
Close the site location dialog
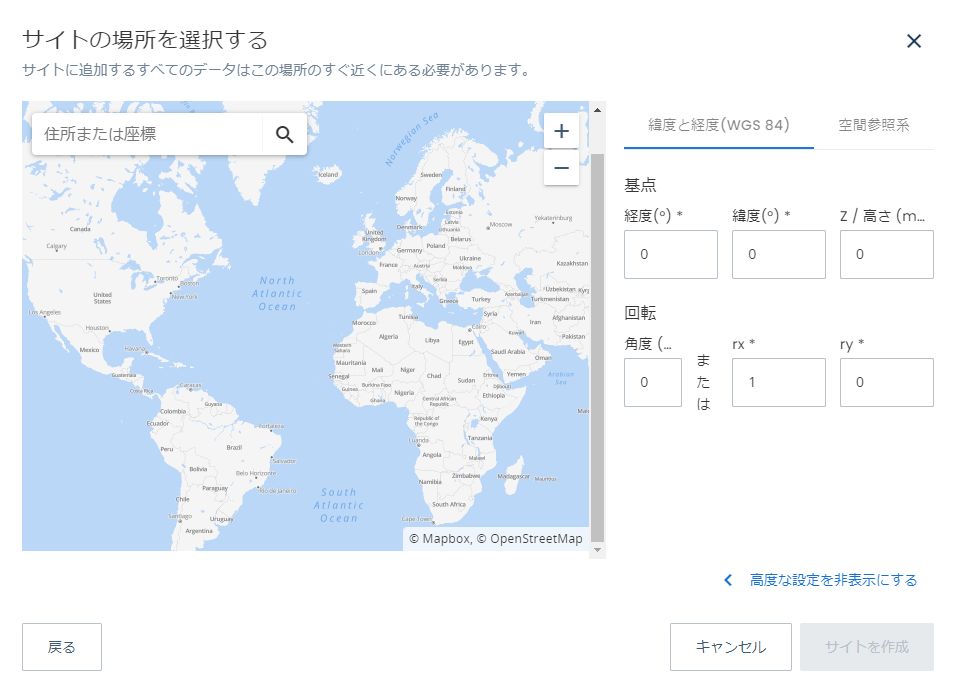point(914,41)
